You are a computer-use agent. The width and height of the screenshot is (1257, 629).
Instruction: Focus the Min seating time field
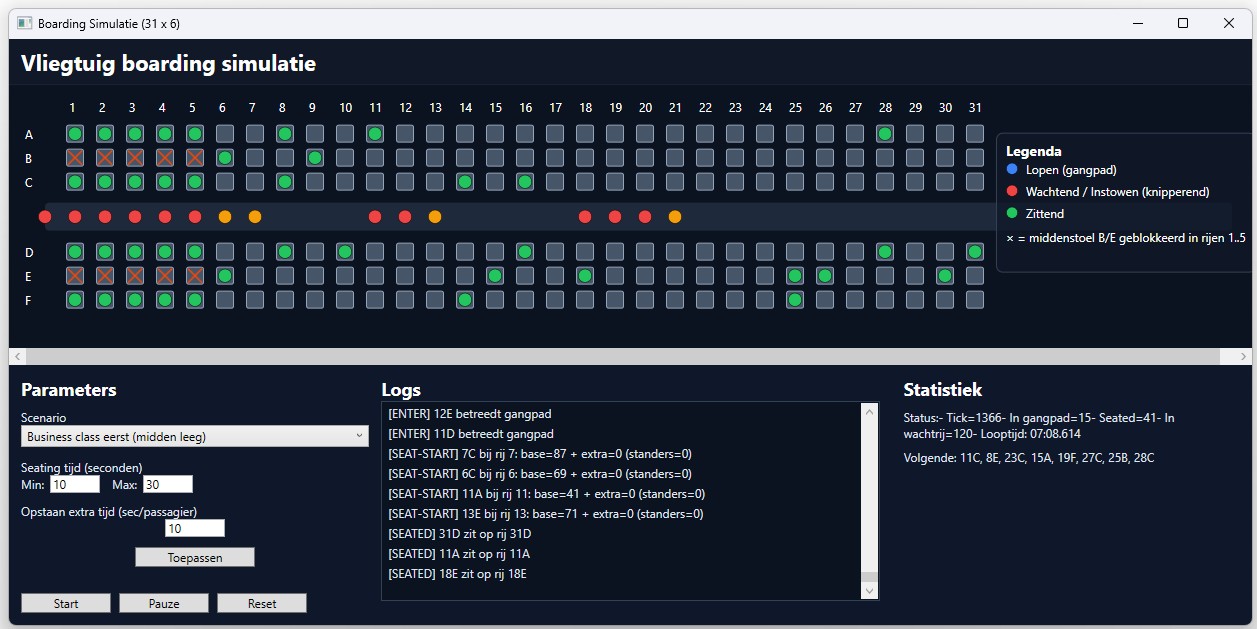coord(75,484)
